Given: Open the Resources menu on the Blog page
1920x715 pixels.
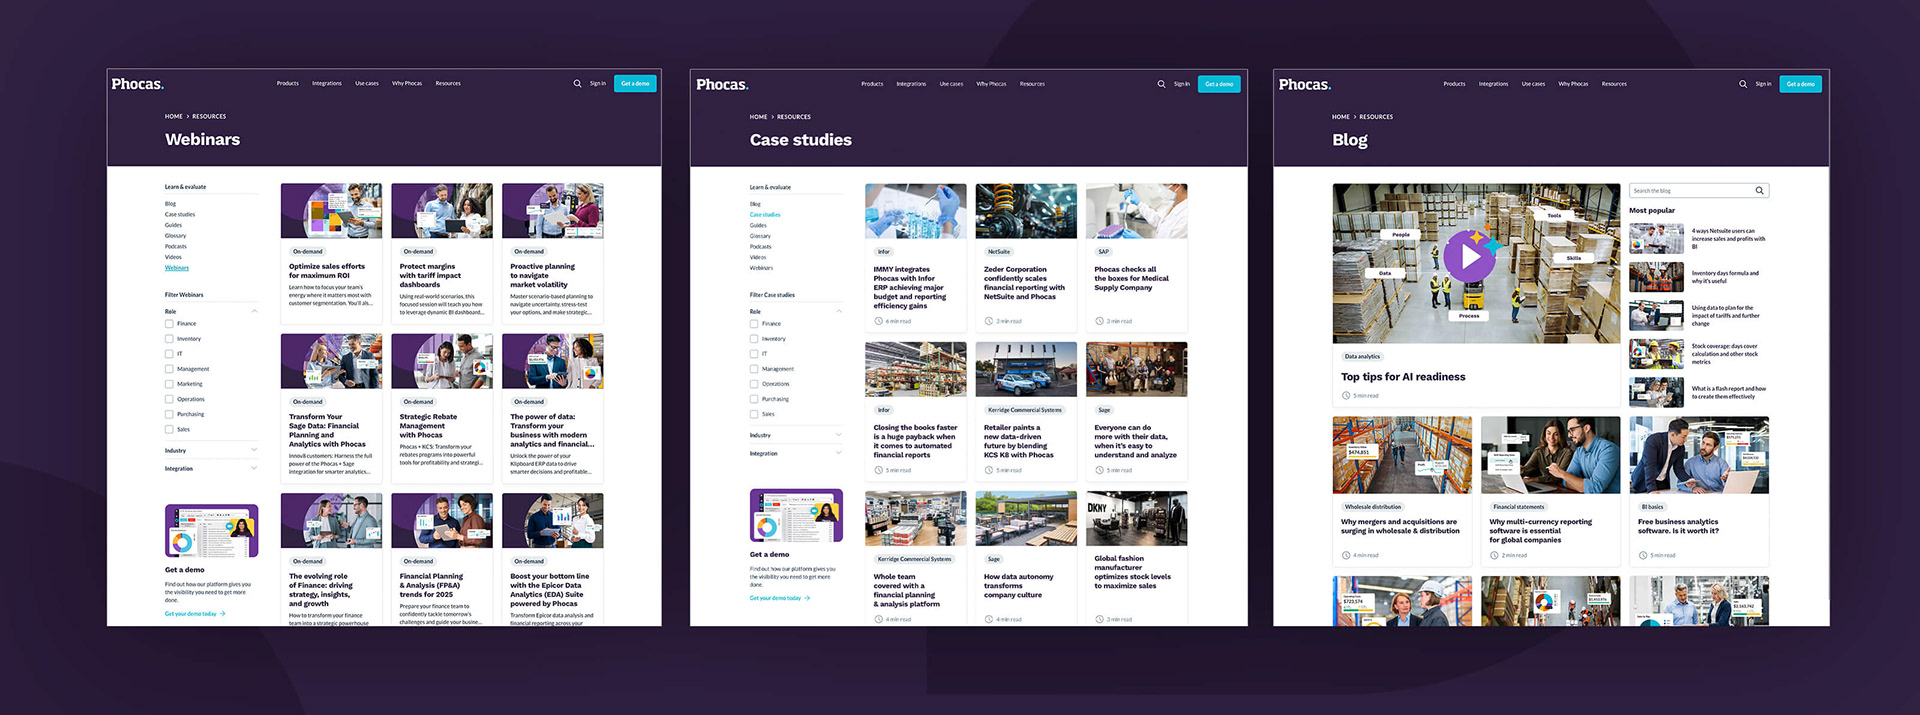Looking at the screenshot, I should point(1614,84).
